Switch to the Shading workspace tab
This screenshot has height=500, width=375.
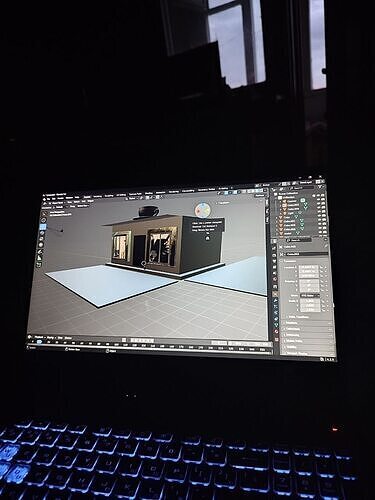pyautogui.click(x=149, y=193)
